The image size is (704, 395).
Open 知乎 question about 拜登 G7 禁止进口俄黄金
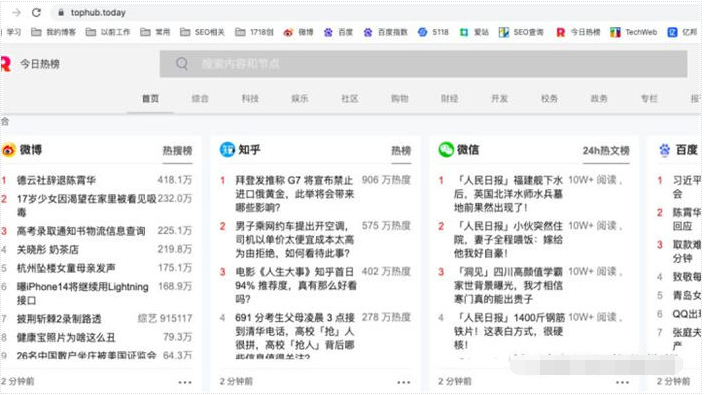(x=295, y=194)
